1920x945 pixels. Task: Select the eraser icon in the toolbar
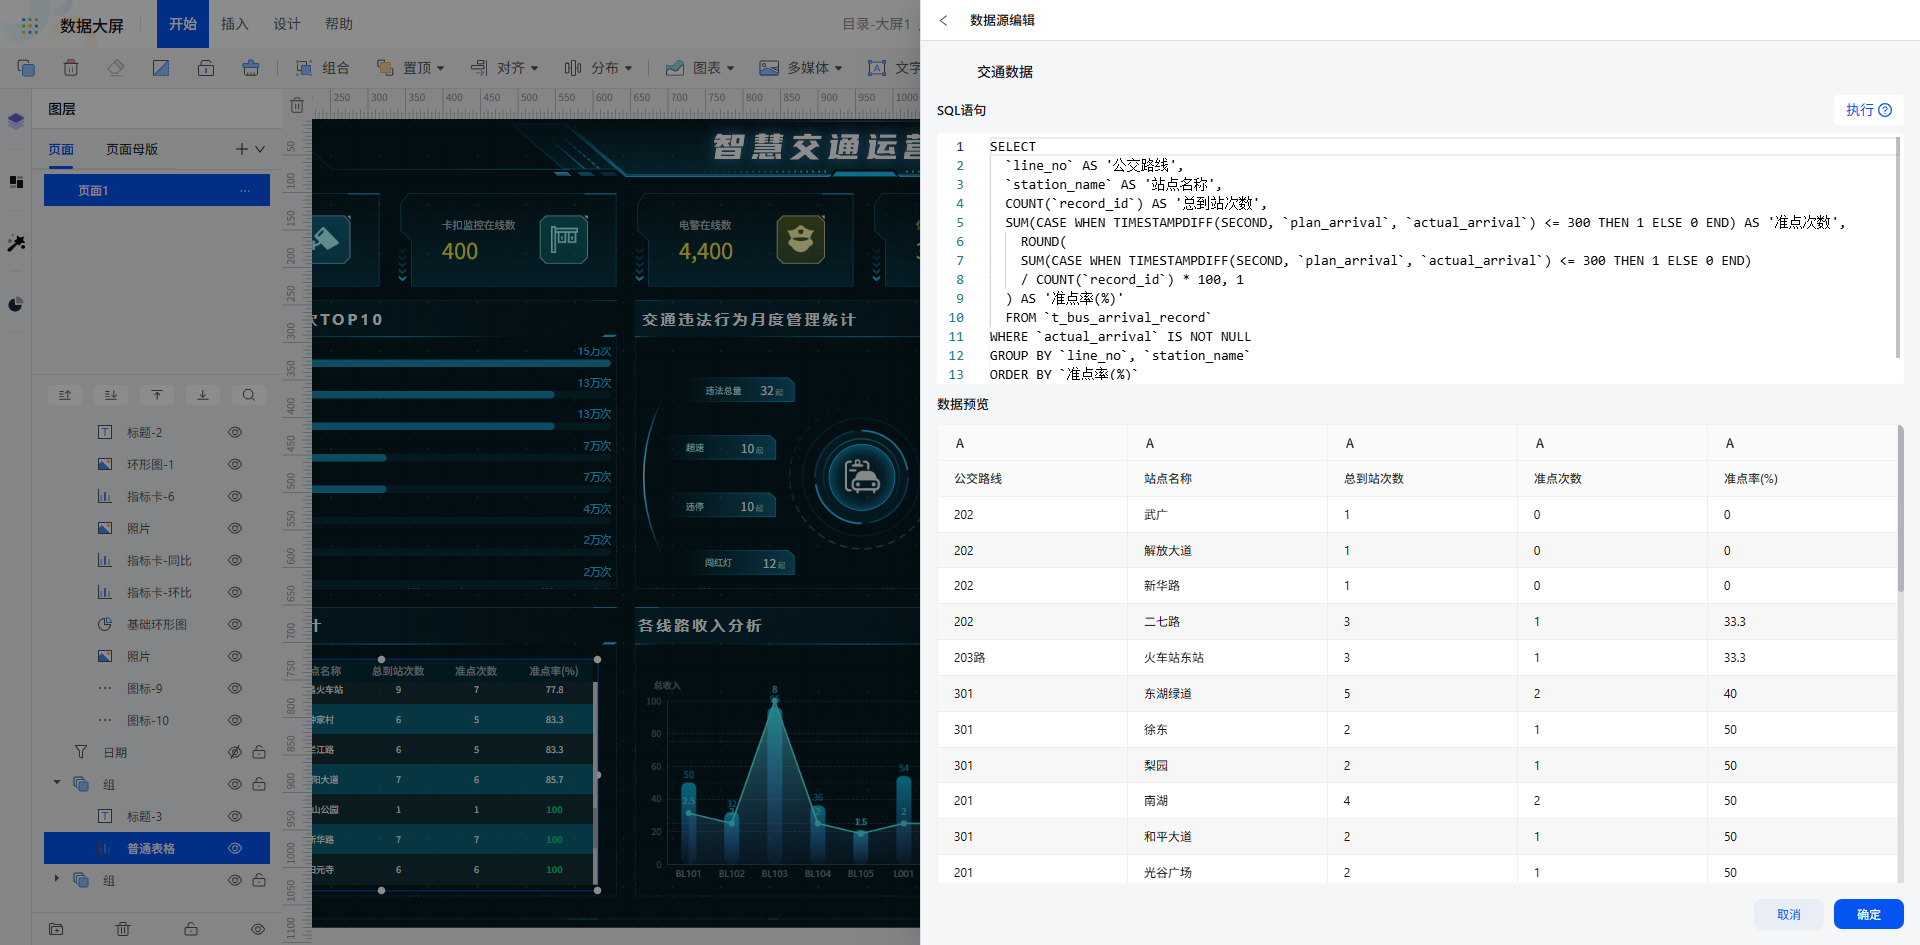(116, 68)
